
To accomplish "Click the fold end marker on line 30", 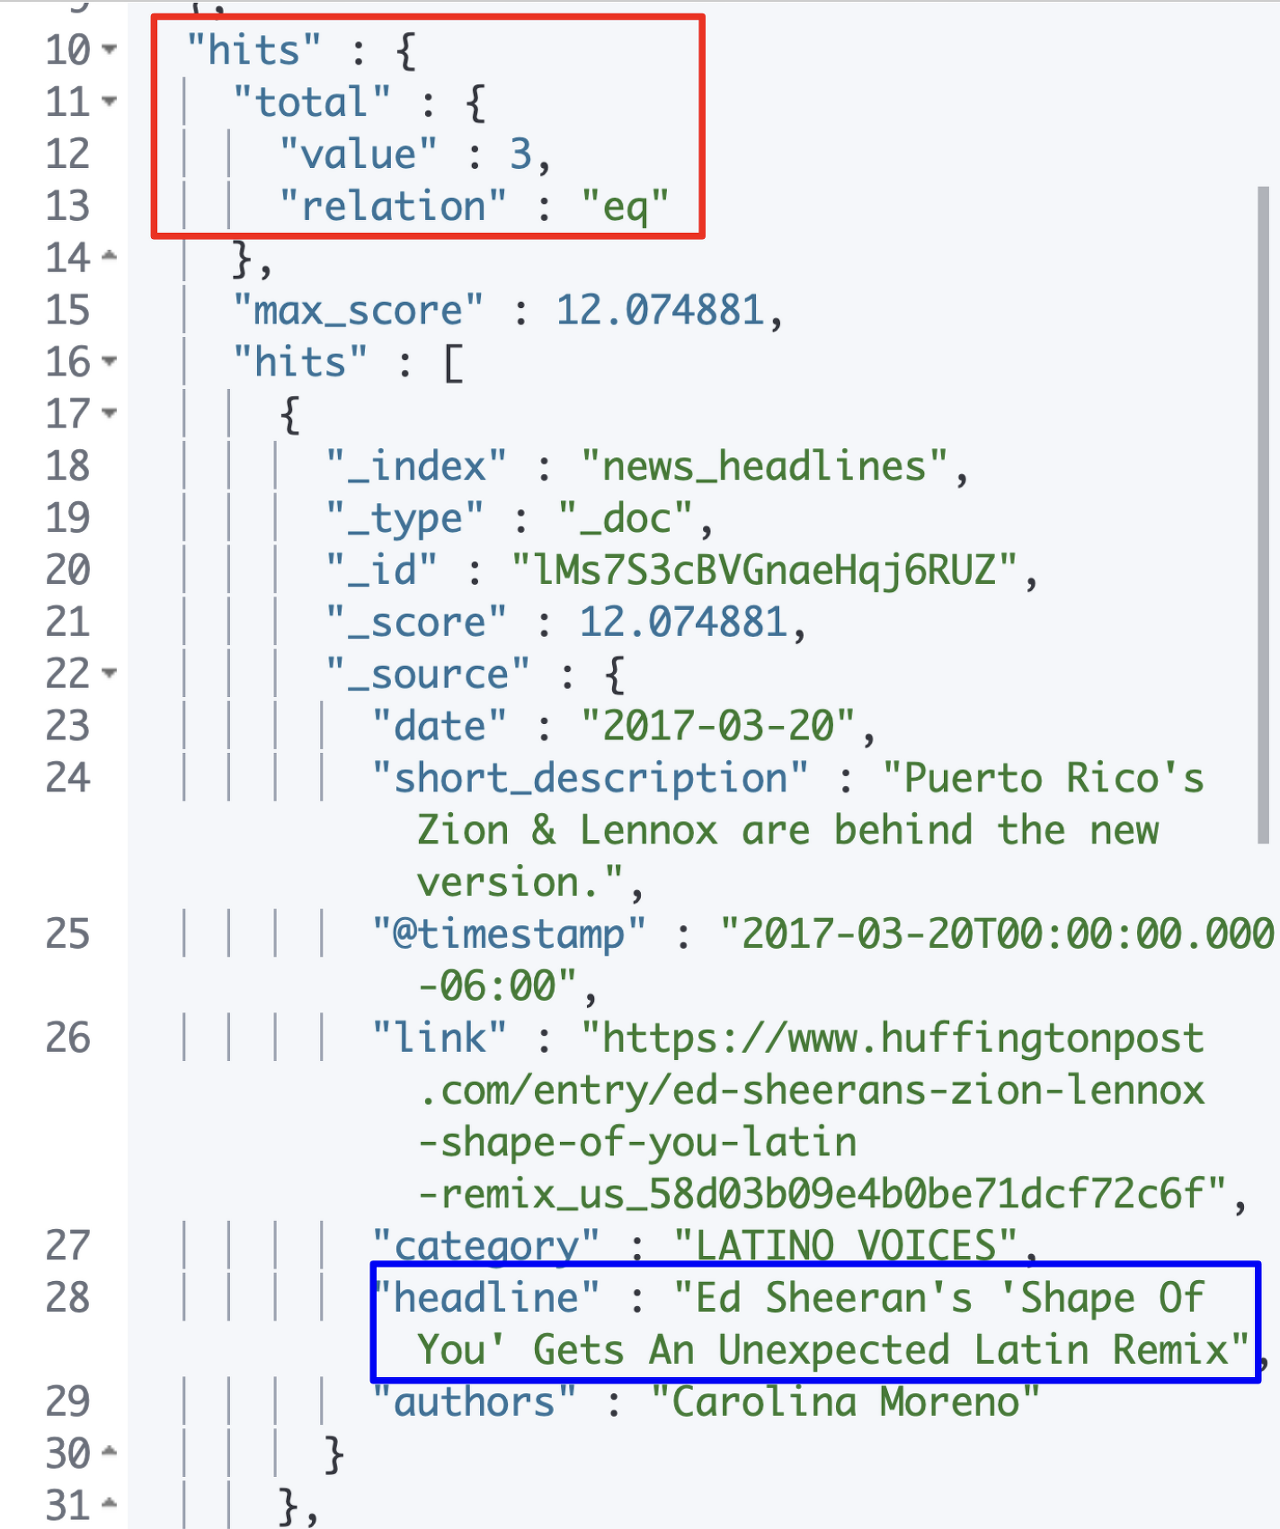I will coord(109,1453).
